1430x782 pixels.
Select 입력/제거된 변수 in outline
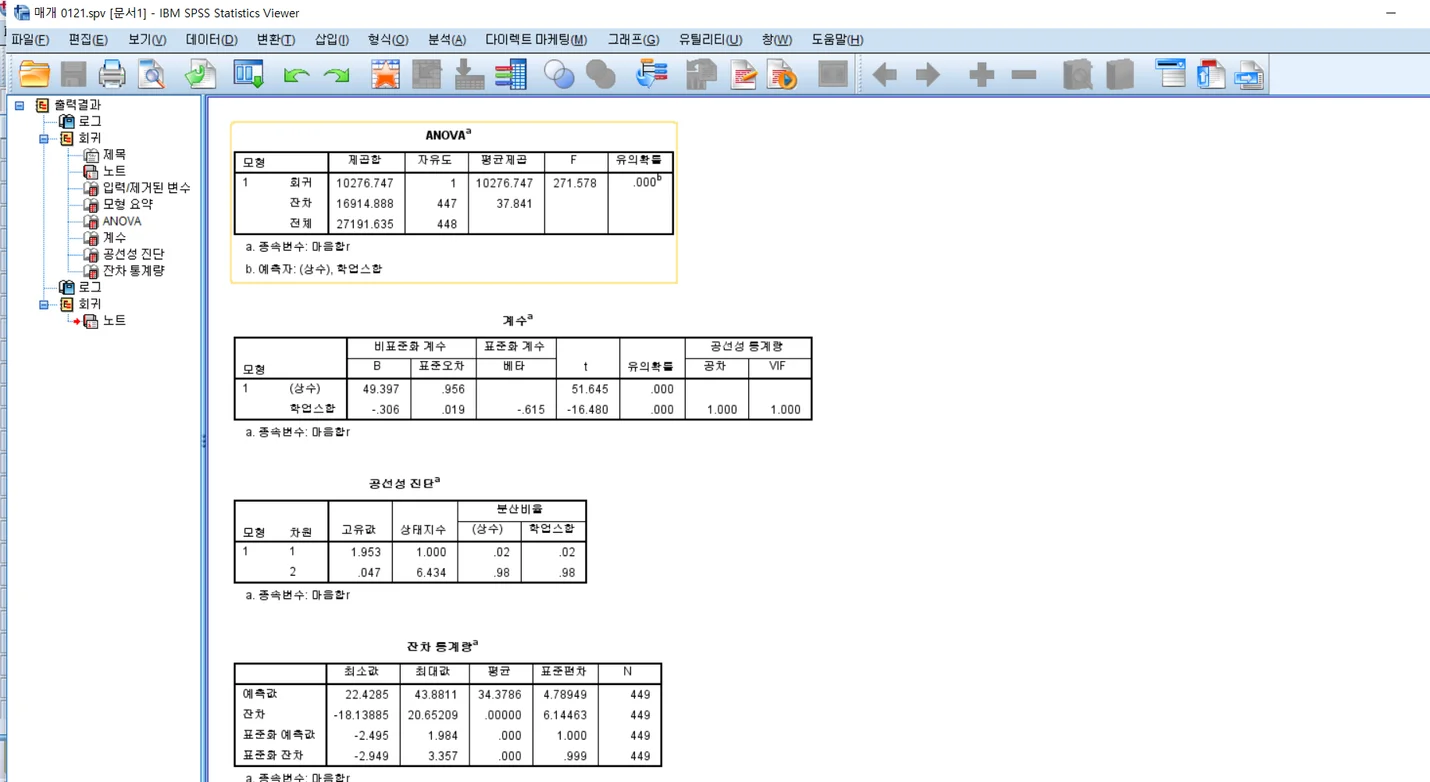[x=146, y=188]
